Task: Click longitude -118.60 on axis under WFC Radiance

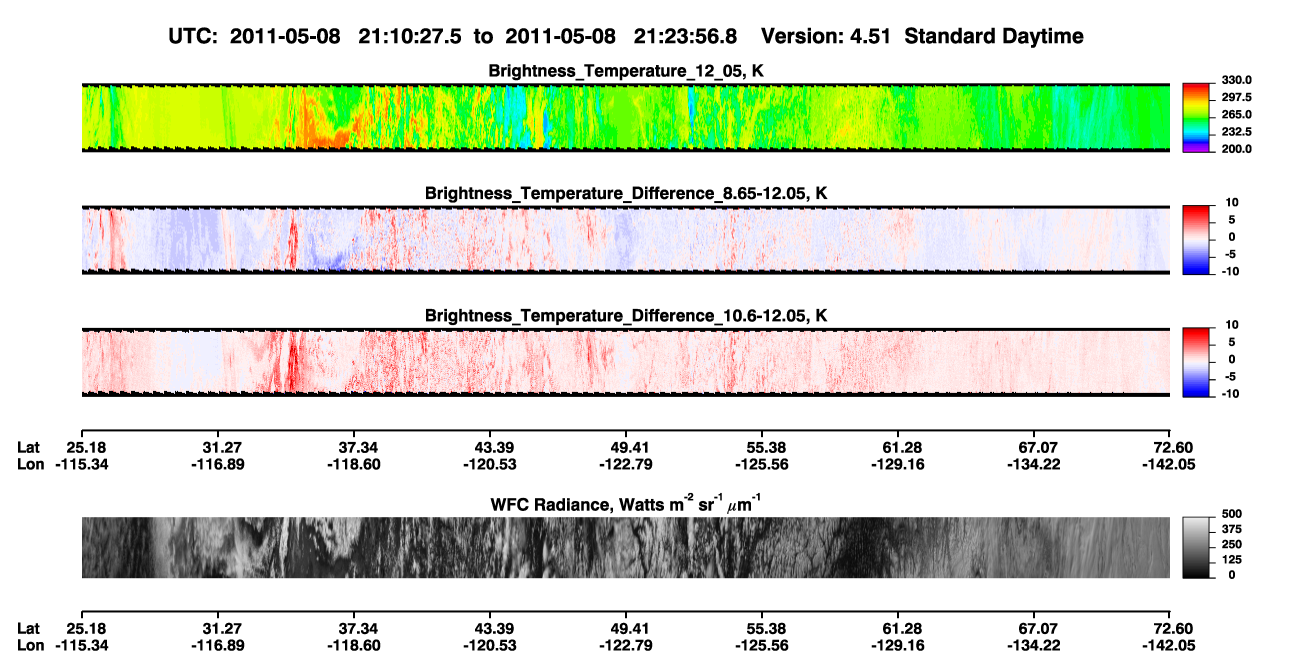Action: point(355,645)
